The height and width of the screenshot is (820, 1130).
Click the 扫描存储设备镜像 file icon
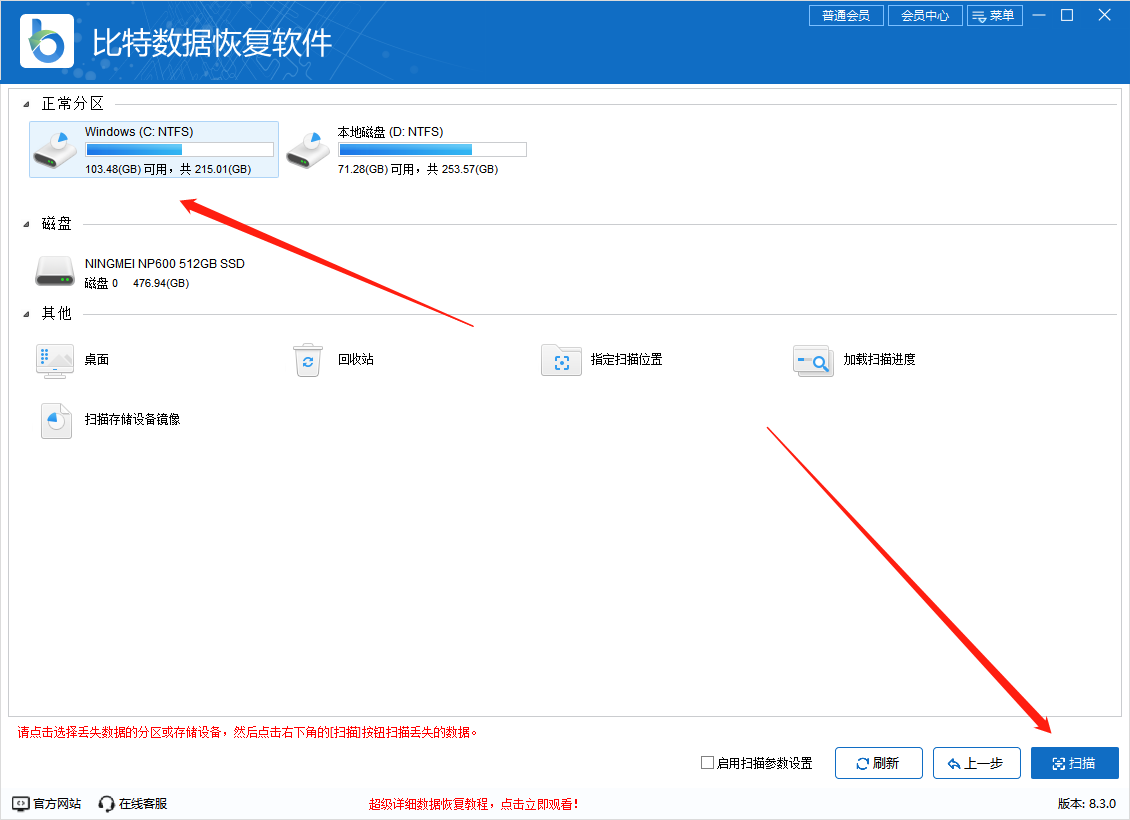click(56, 420)
